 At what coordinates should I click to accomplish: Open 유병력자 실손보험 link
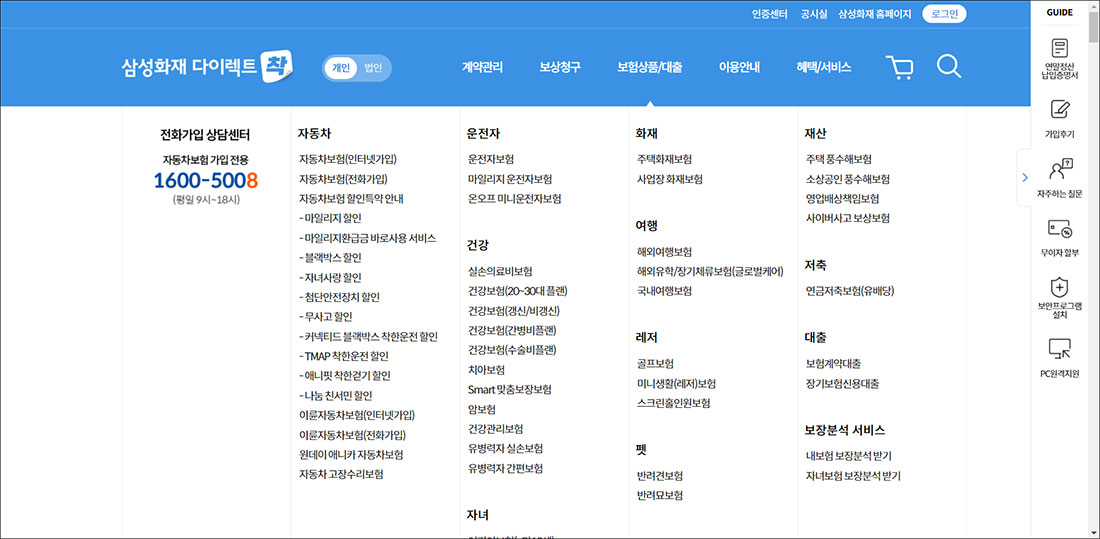click(x=505, y=448)
